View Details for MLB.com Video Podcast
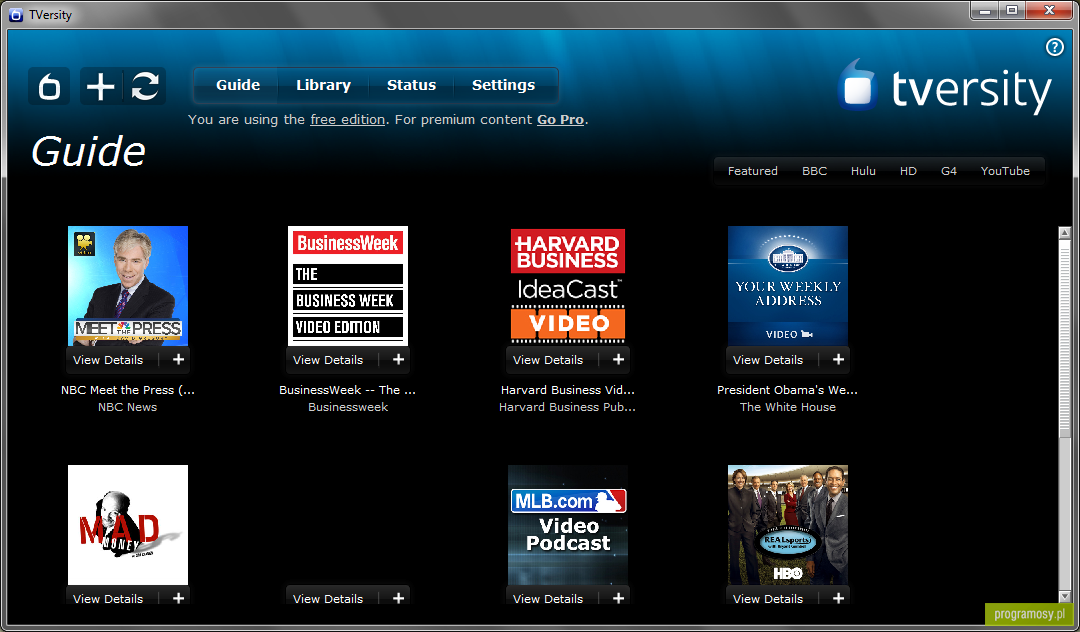 pos(548,598)
